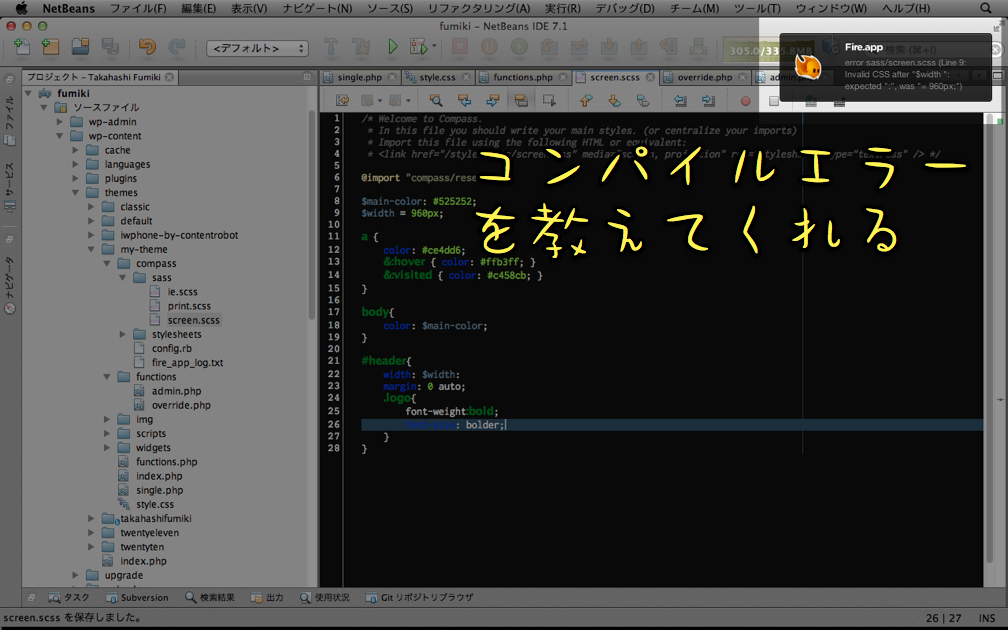This screenshot has height=630, width=1008.
Task: Click the Start Macro Recording red dot
Action: tap(745, 100)
